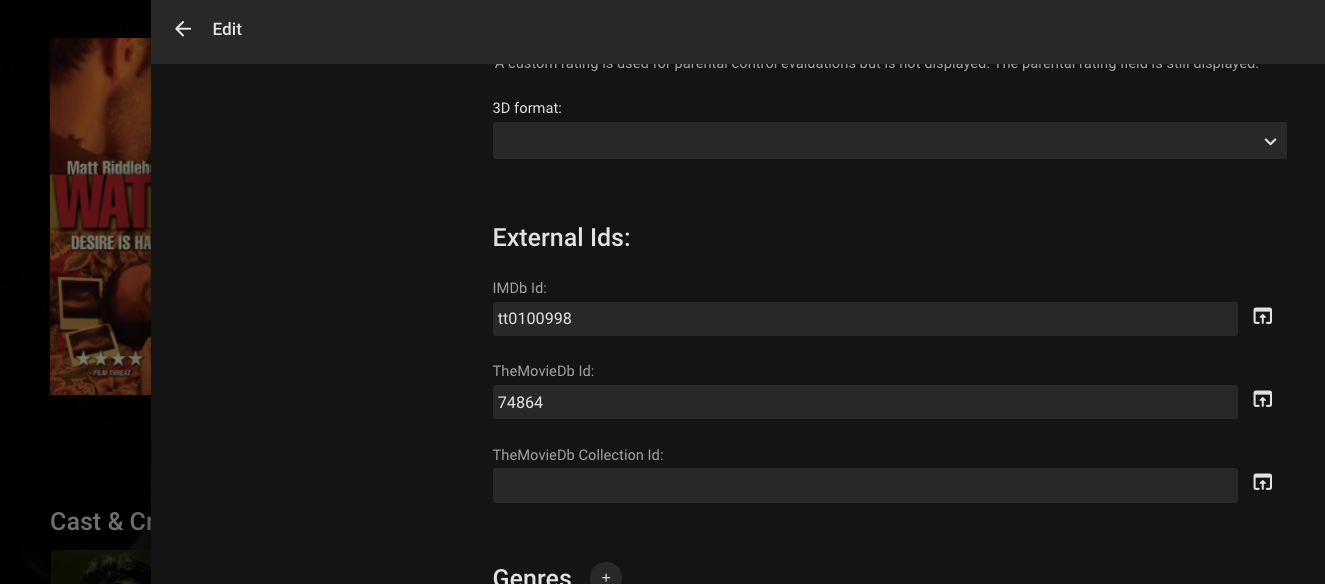The height and width of the screenshot is (584, 1325).
Task: Add a new genre with plus button
Action: tap(605, 576)
